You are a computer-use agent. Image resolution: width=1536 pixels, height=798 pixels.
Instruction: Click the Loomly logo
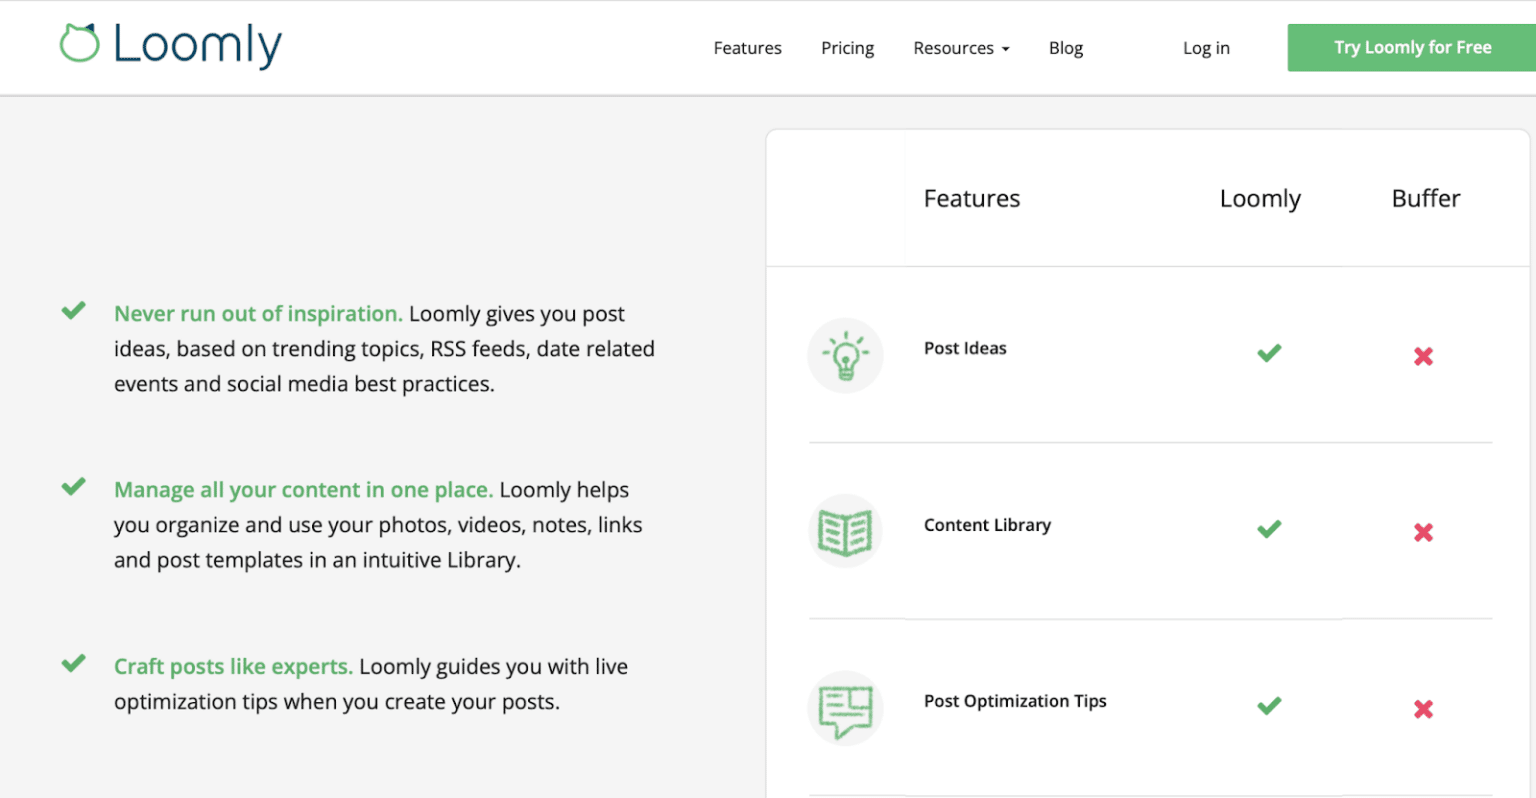coord(168,46)
